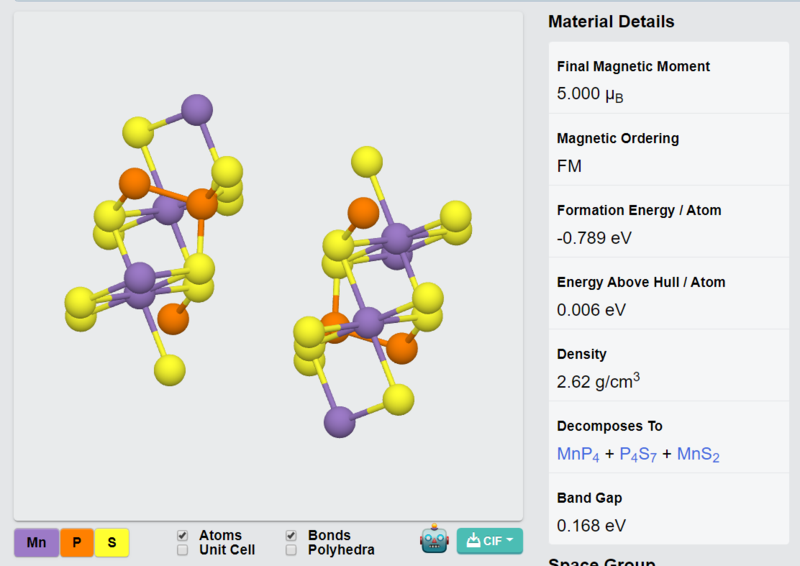Click the topmost purple Mn atom in the viewer

click(x=197, y=109)
